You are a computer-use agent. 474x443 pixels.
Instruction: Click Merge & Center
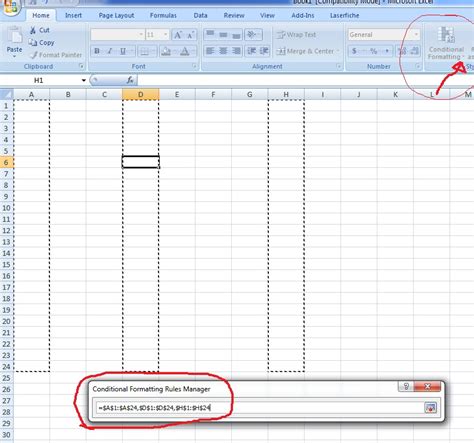click(x=305, y=51)
